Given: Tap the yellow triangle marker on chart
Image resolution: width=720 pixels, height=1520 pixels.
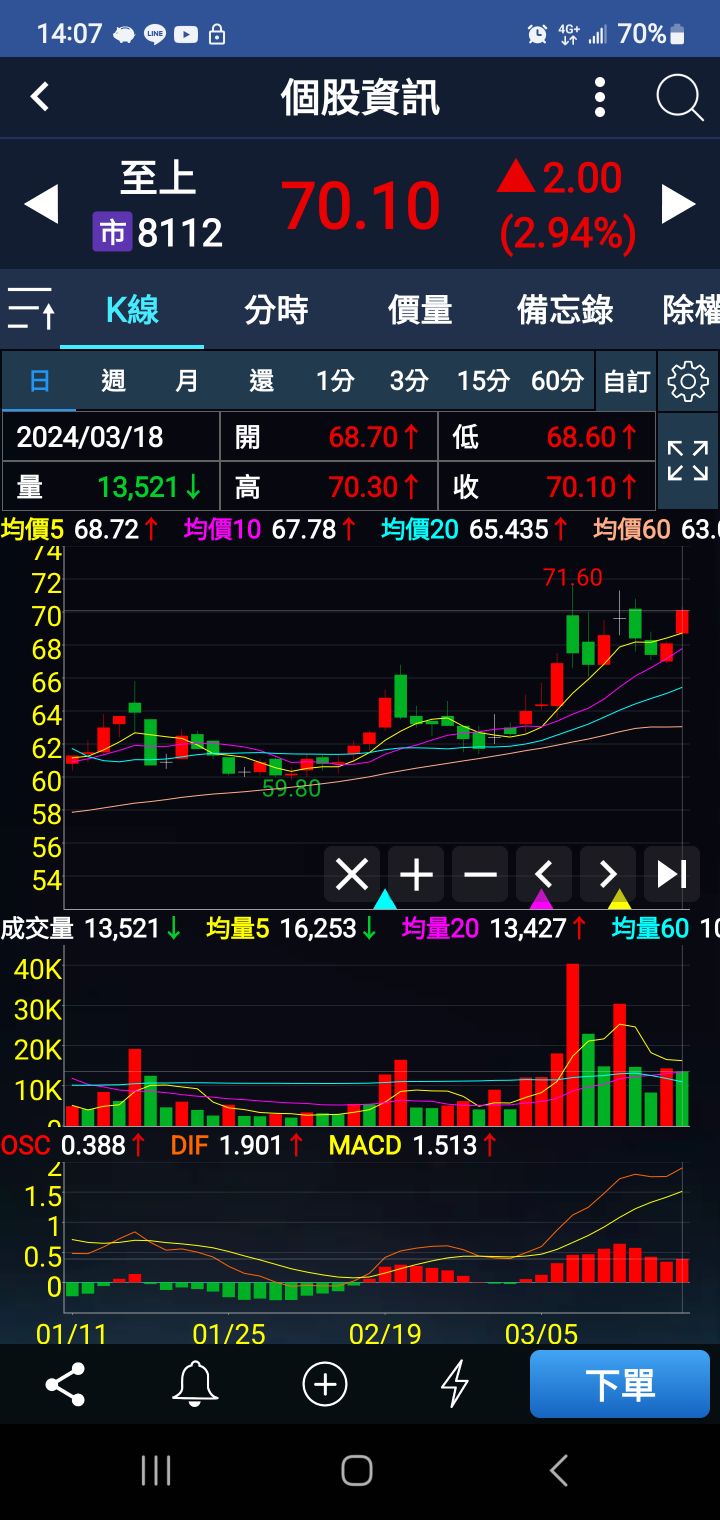Looking at the screenshot, I should click(x=620, y=899).
